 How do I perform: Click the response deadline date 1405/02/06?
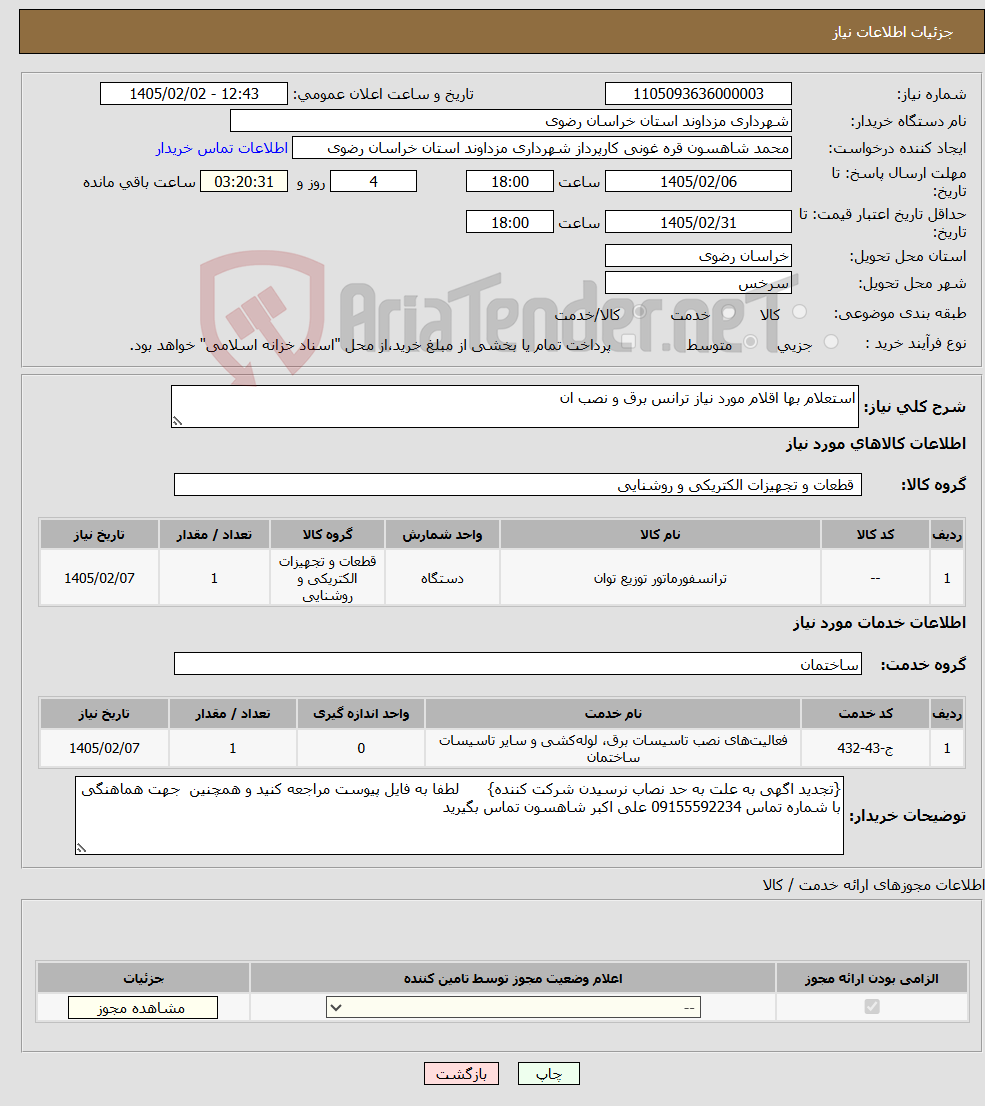698,181
